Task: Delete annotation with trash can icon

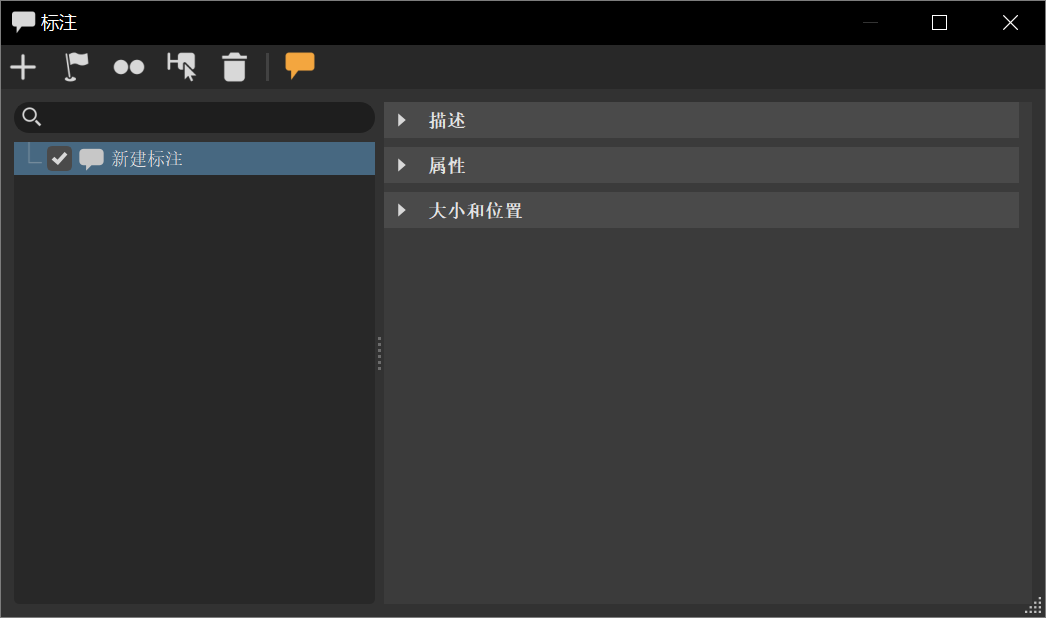Action: (234, 67)
